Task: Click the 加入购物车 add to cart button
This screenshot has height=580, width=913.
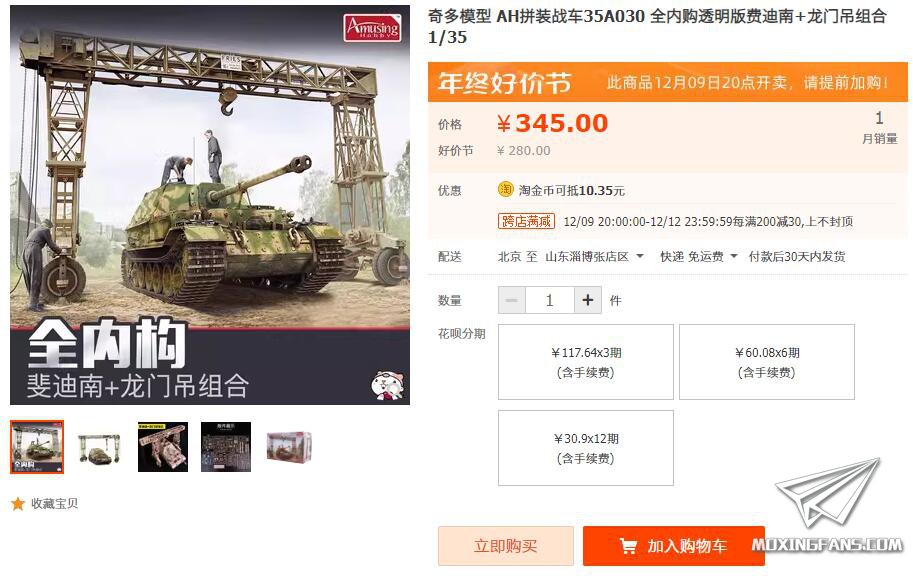Action: click(x=674, y=546)
